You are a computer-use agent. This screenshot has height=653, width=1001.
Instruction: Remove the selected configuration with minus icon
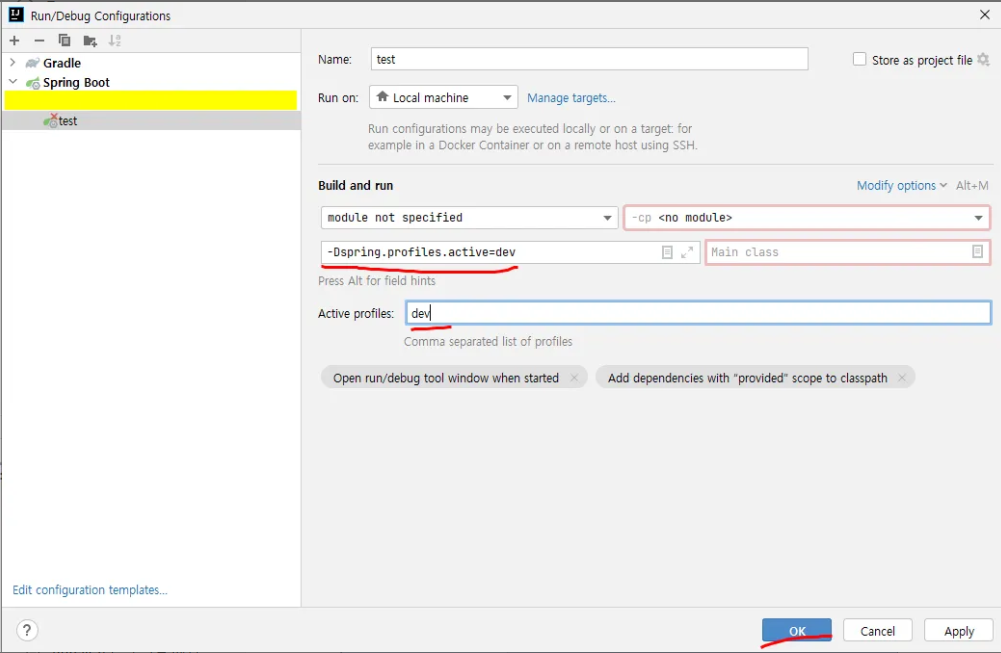pyautogui.click(x=39, y=41)
